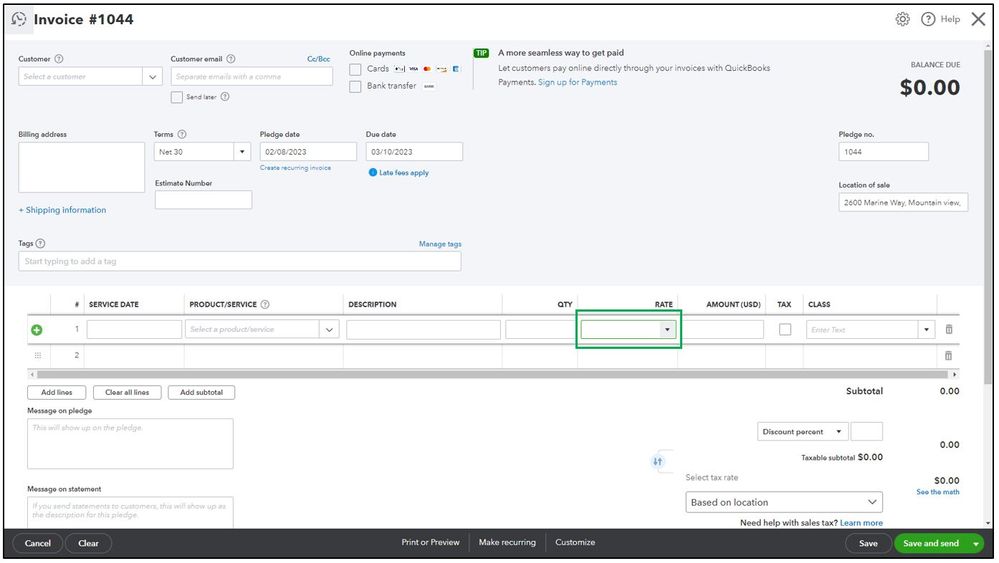Open the Help question mark icon
Viewport: 999px width, 563px height.
pos(928,19)
